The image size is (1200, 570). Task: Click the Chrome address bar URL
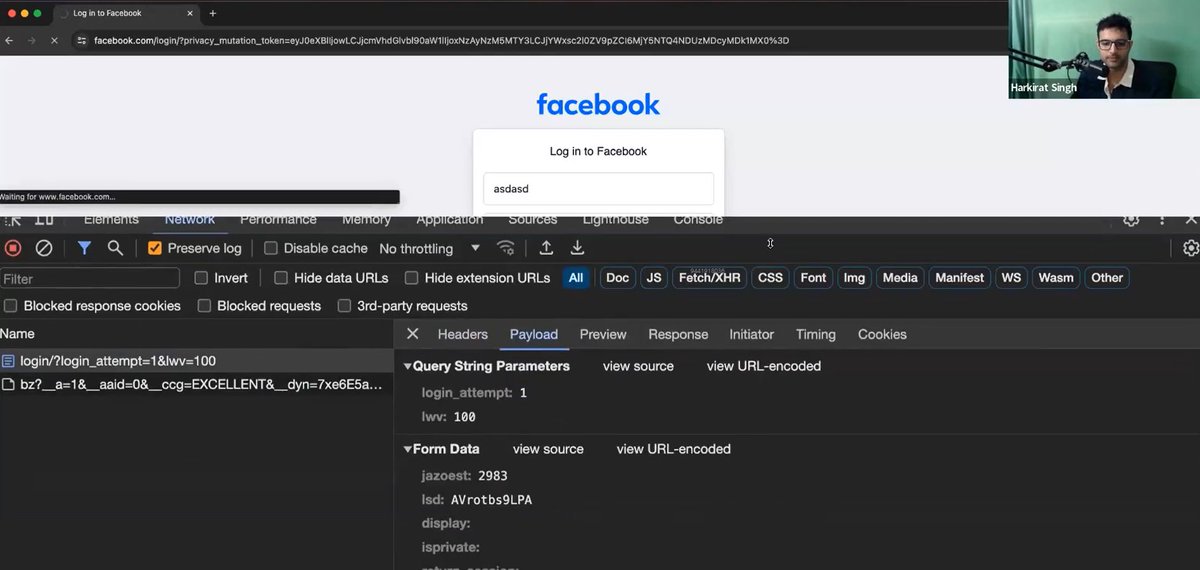(441, 40)
